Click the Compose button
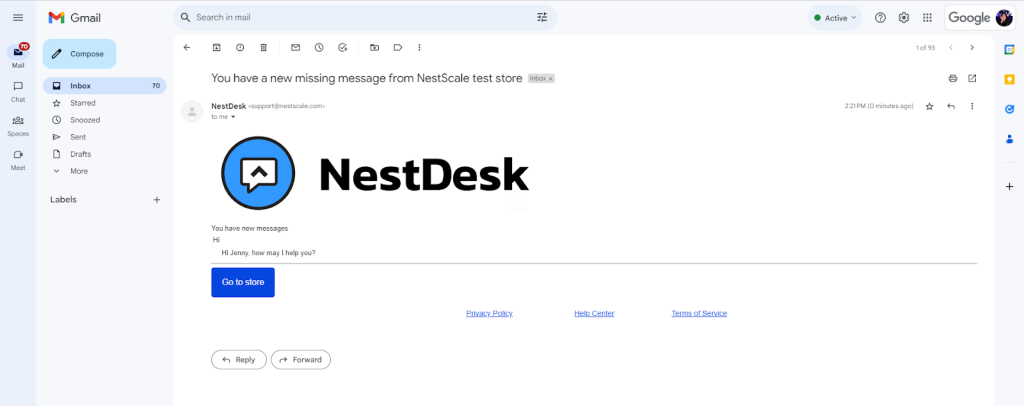The image size is (1024, 406). (79, 54)
